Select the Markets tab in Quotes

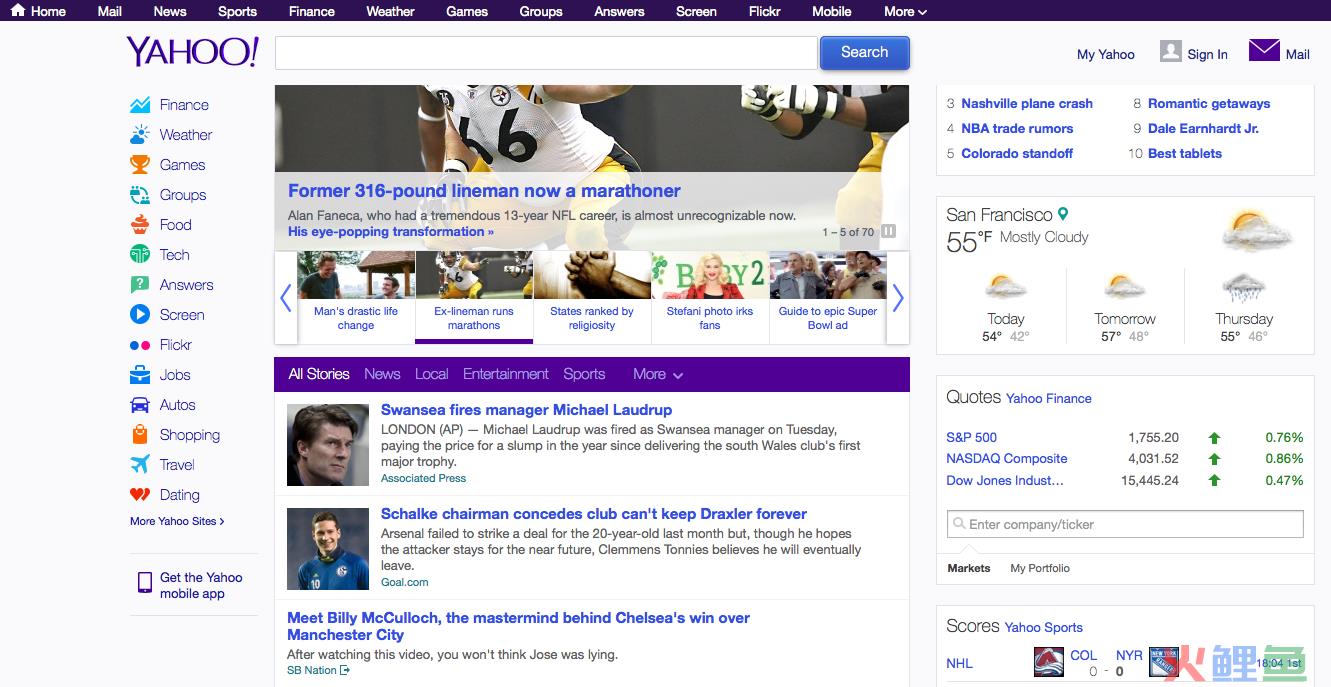tap(969, 568)
